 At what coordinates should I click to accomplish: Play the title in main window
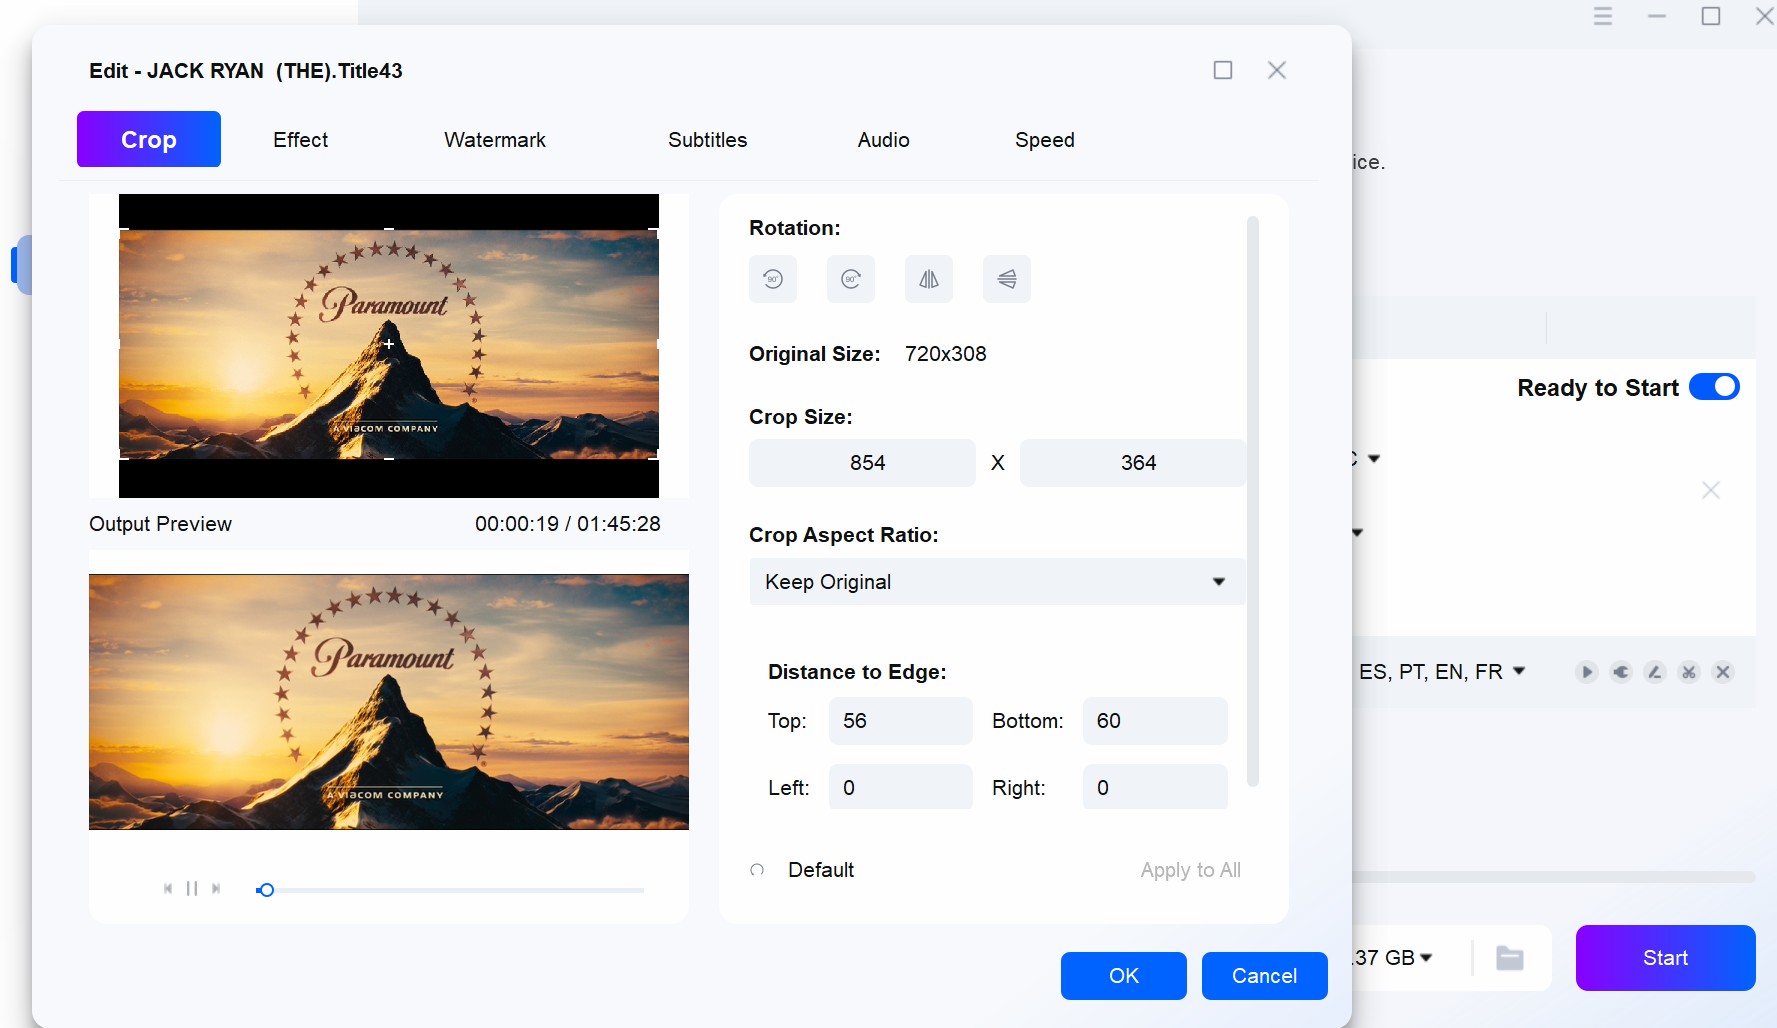pos(1587,672)
